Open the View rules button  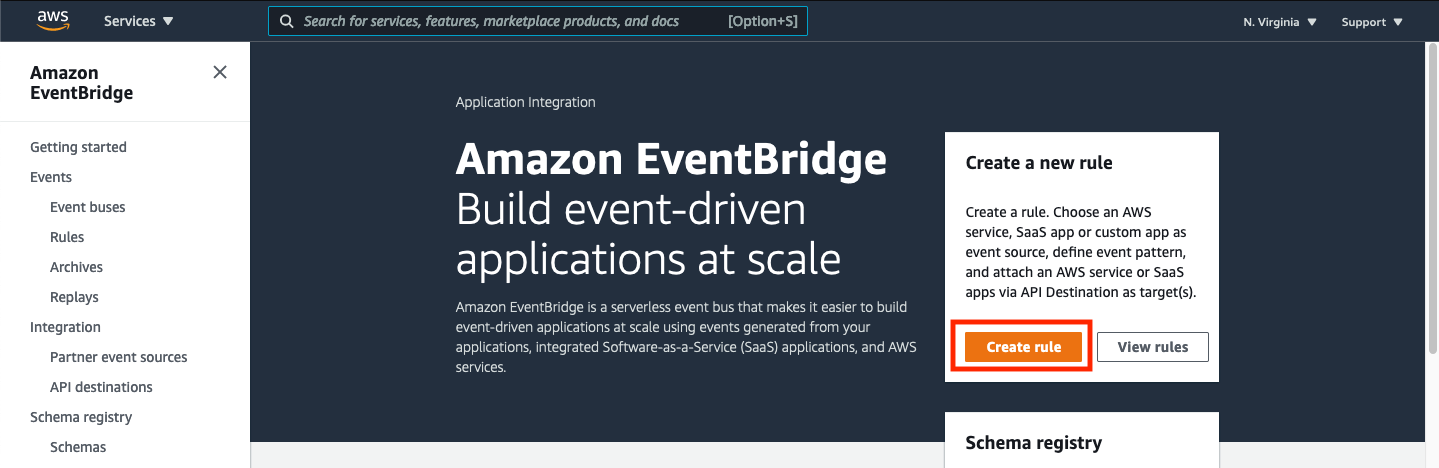pyautogui.click(x=1153, y=347)
